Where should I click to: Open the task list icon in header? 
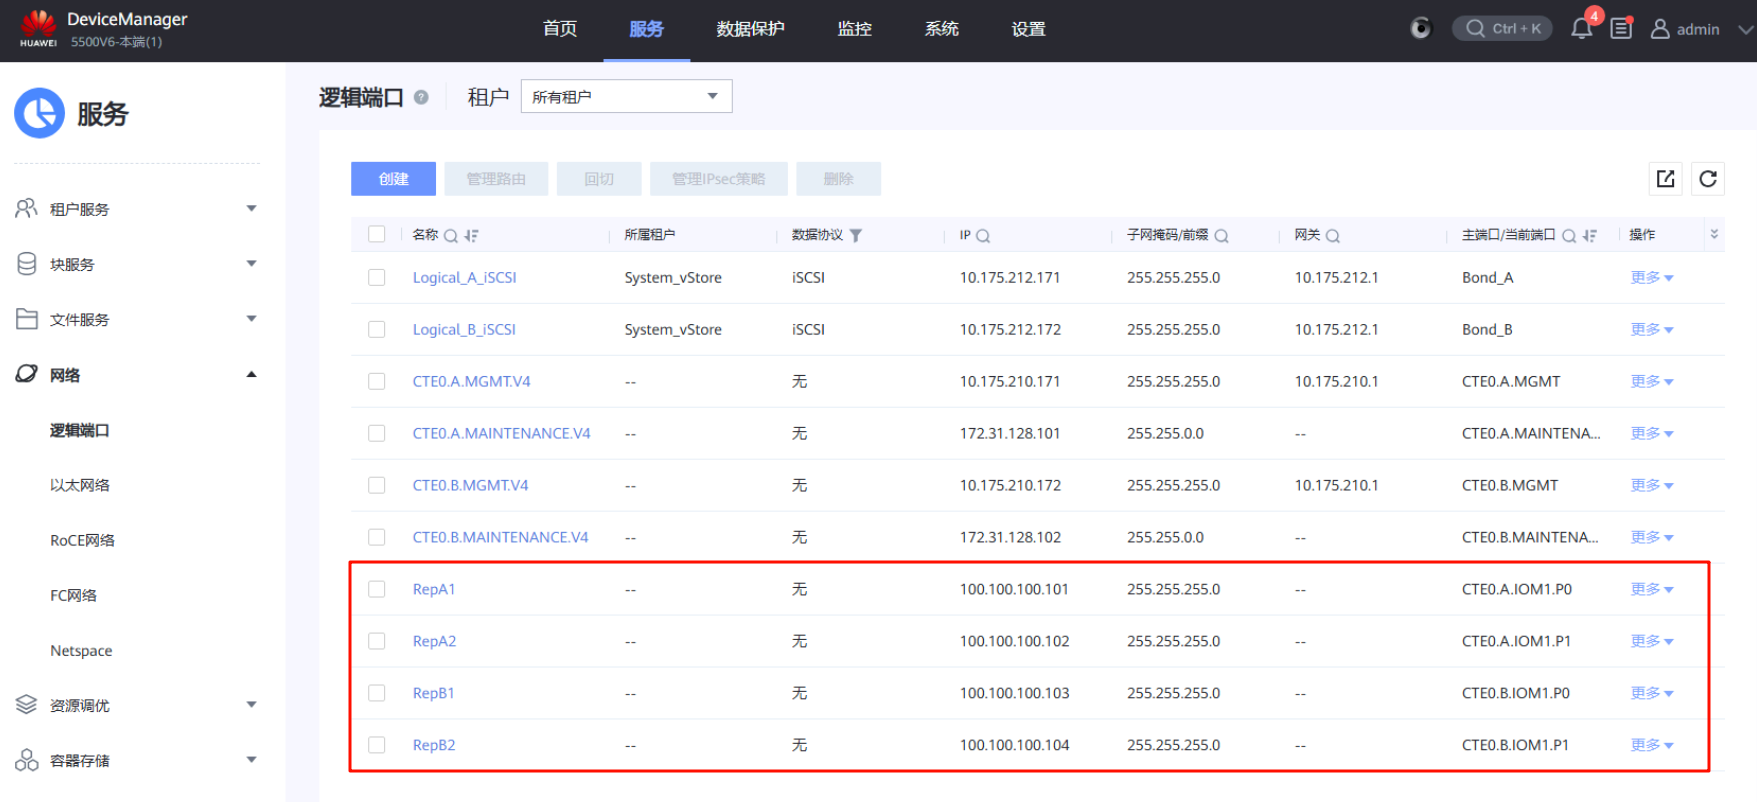pyautogui.click(x=1621, y=29)
